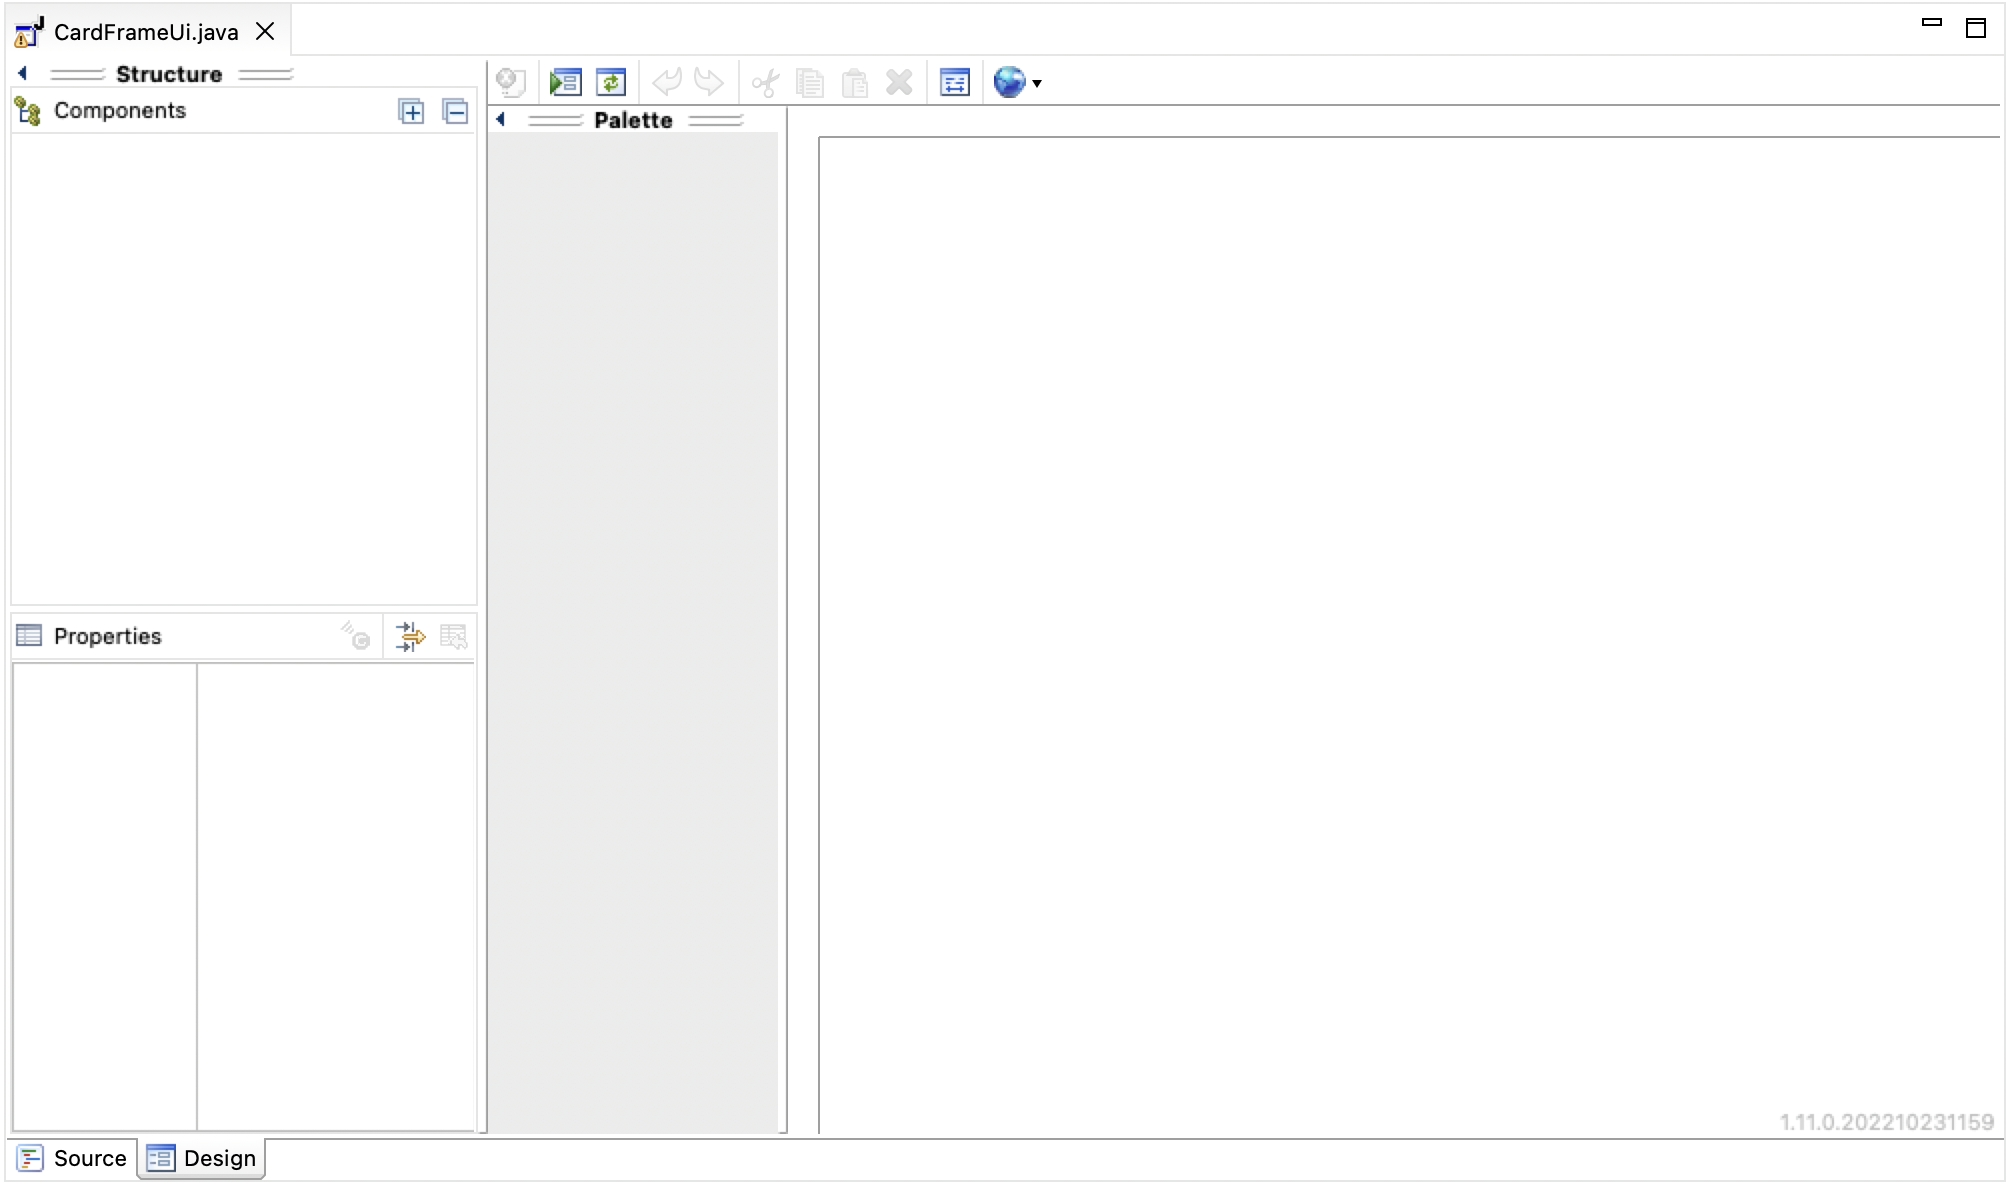Click the Delete component X icon

(898, 82)
